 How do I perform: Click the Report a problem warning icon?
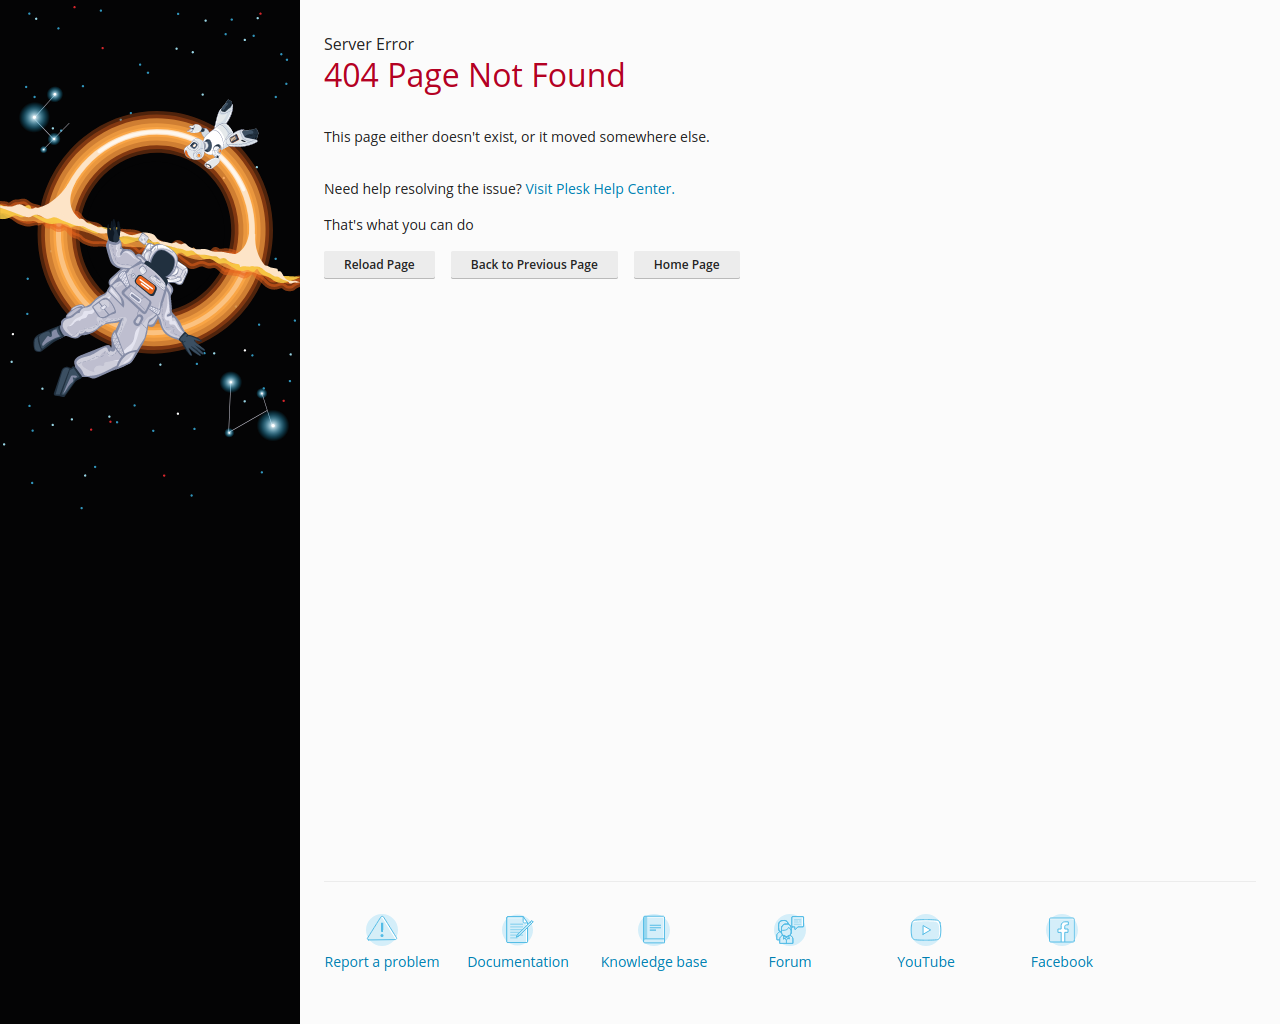point(382,930)
